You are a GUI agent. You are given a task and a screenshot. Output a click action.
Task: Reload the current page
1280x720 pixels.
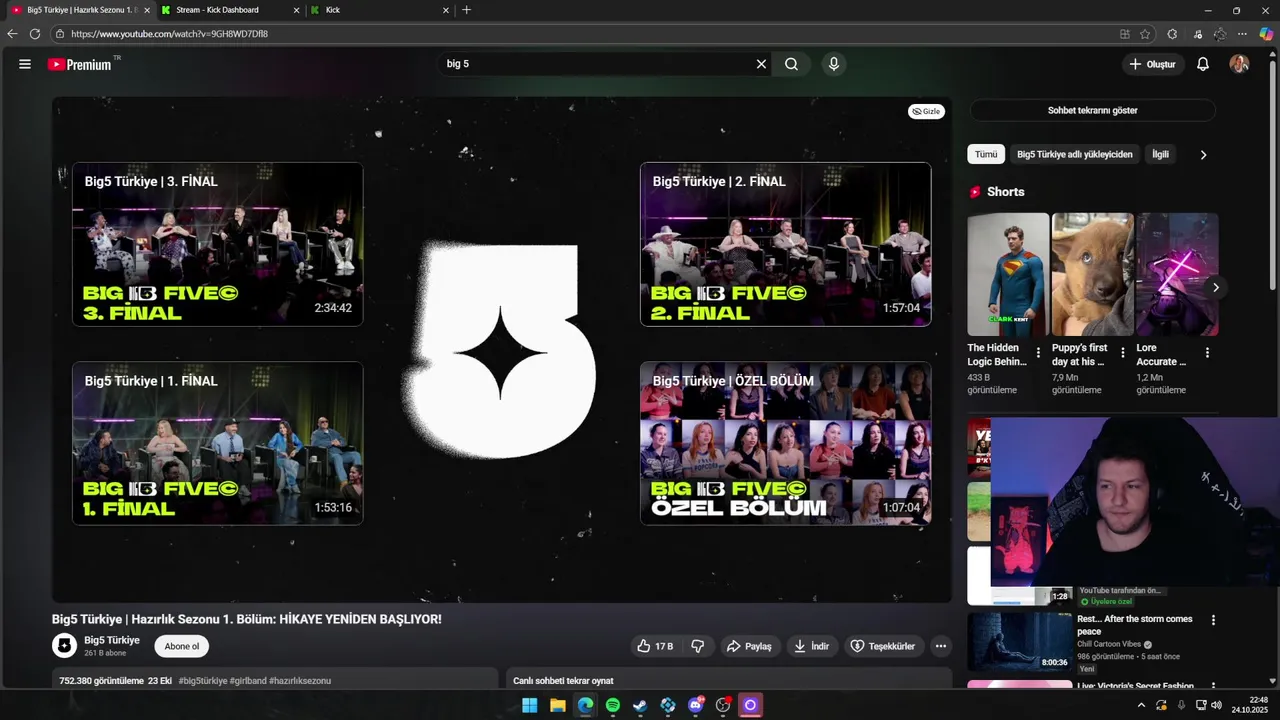[x=35, y=34]
